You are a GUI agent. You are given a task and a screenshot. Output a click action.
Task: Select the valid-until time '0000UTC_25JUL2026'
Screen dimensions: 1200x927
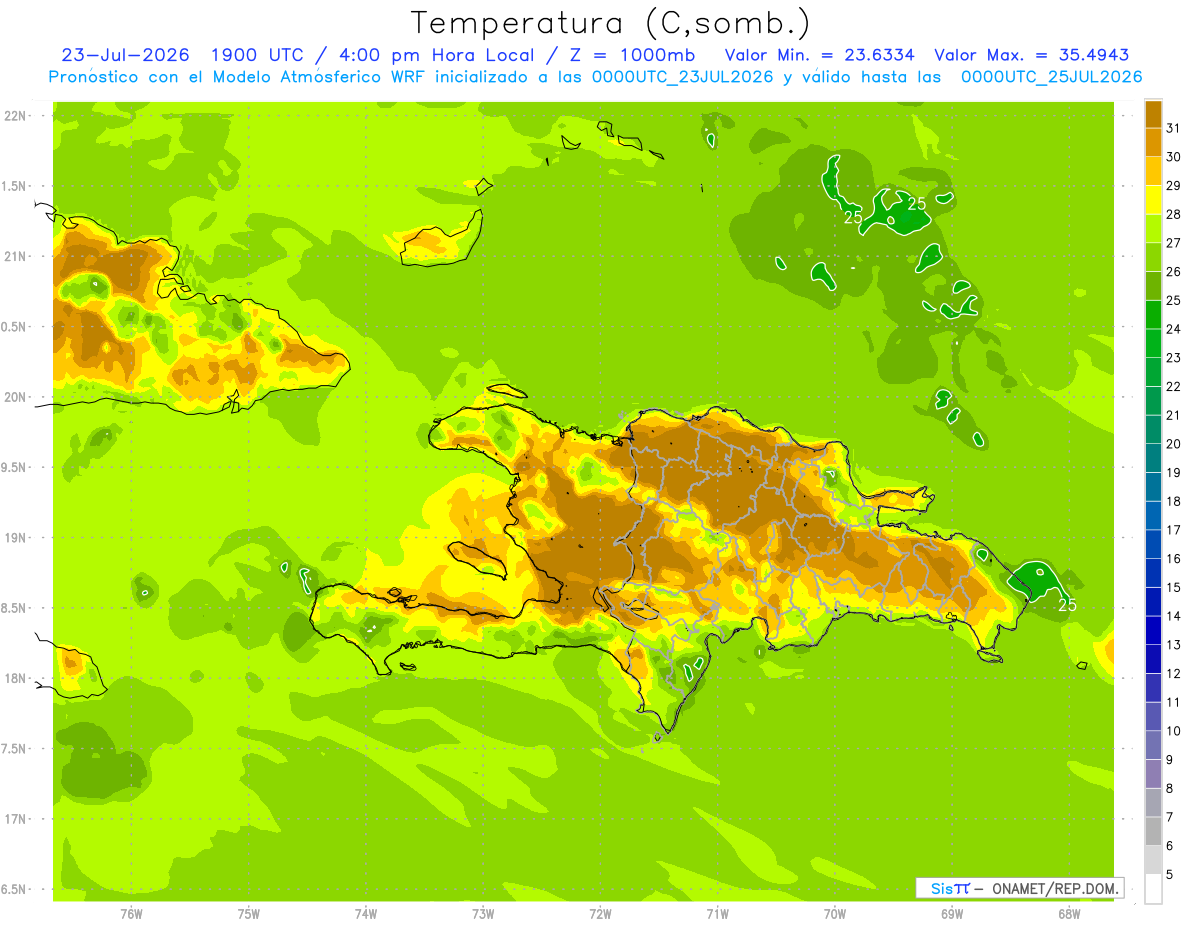click(x=1051, y=77)
